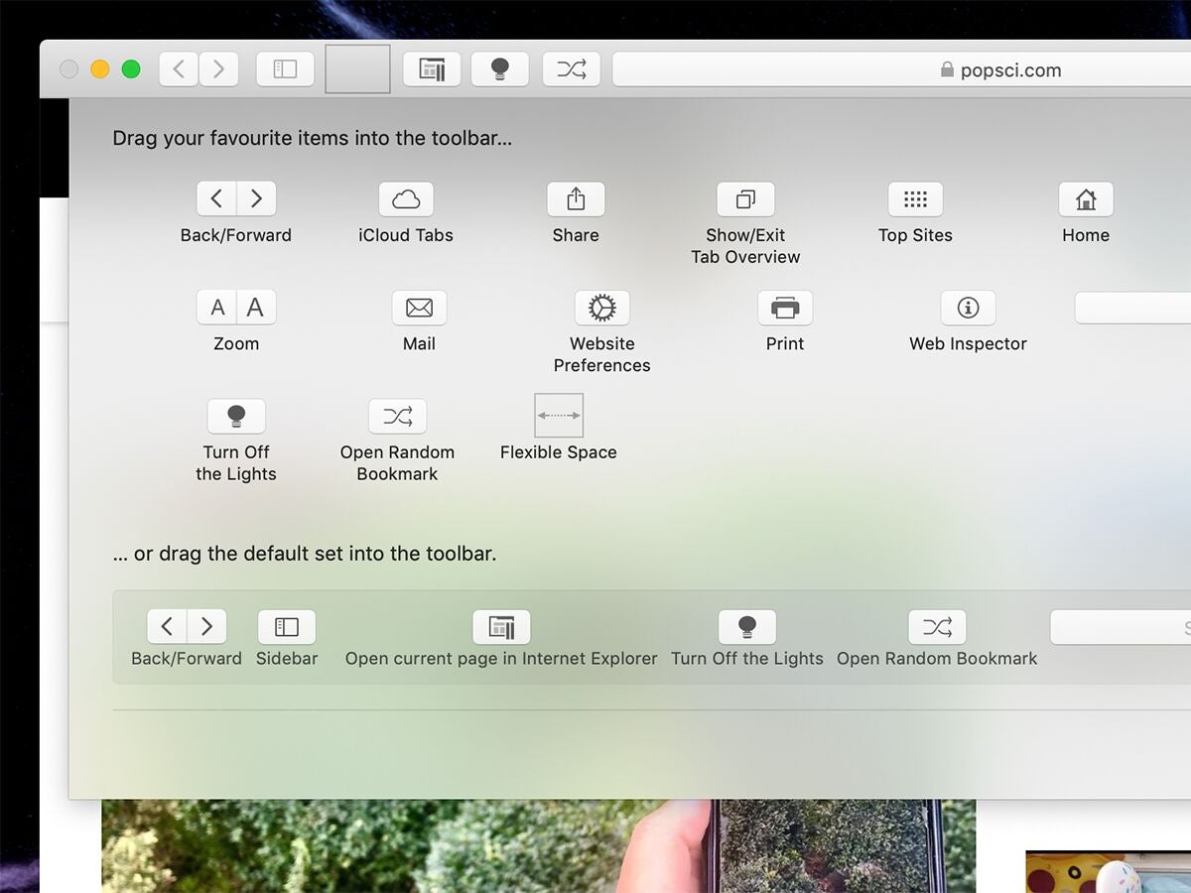Click the empty tab thumbnail in the toolbar
This screenshot has height=893, width=1191.
pyautogui.click(x=356, y=68)
